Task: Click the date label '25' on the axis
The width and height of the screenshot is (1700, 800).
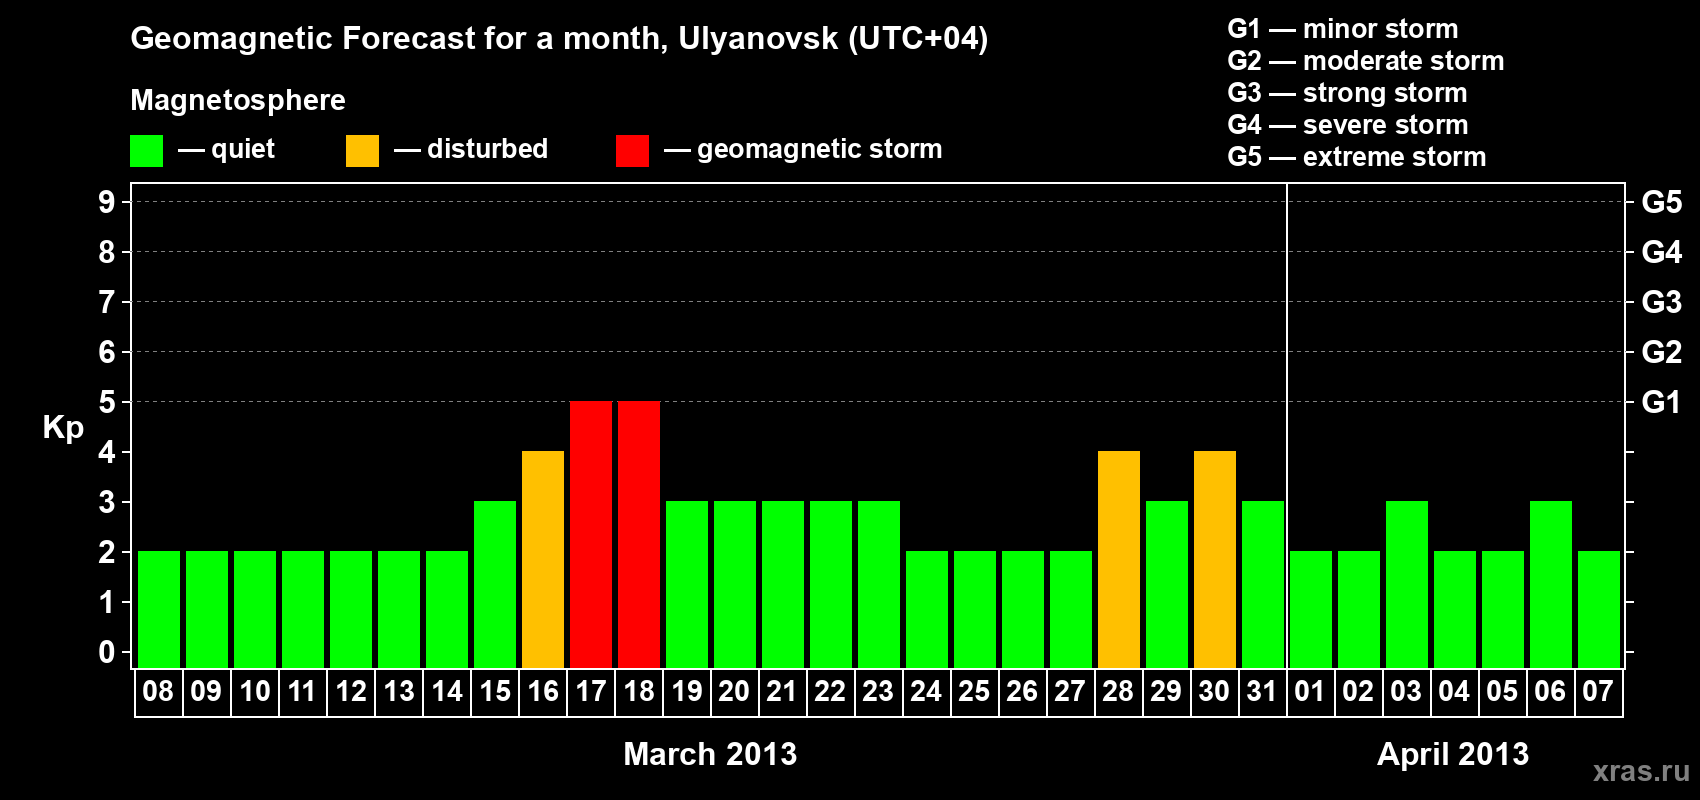Action: tap(974, 692)
